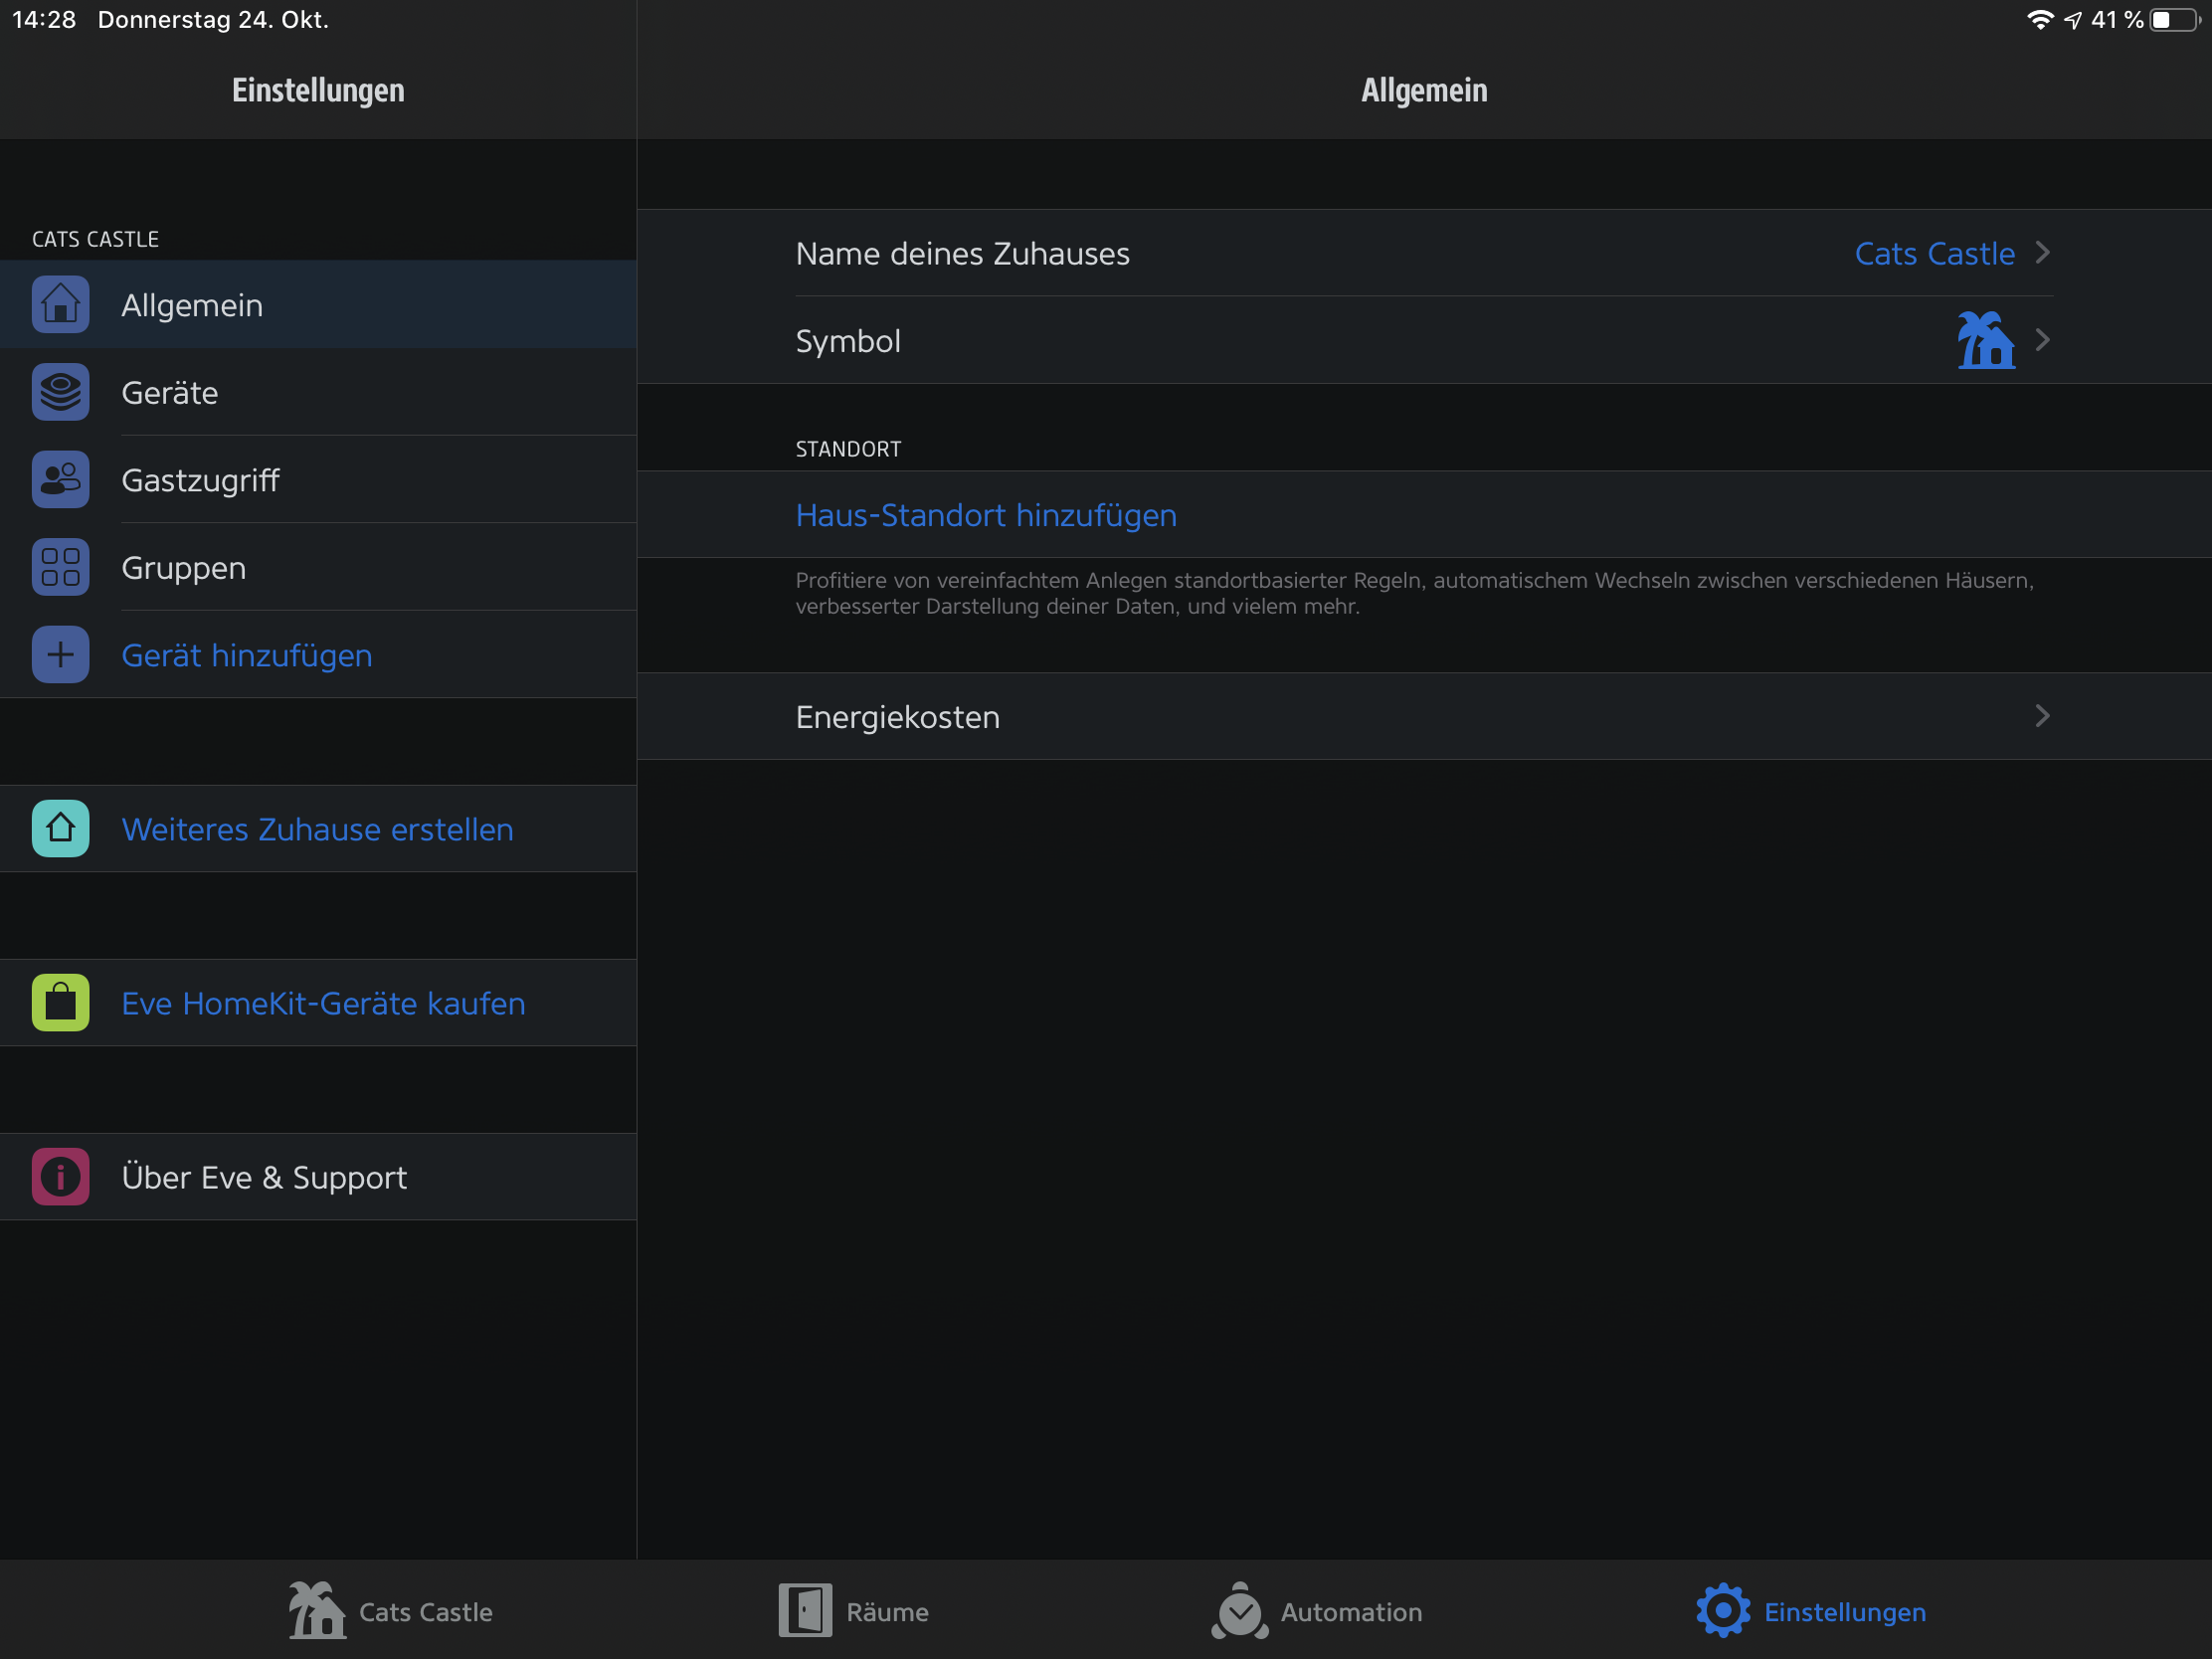This screenshot has height=1659, width=2212.
Task: Switch to the Automation tab
Action: [1316, 1611]
